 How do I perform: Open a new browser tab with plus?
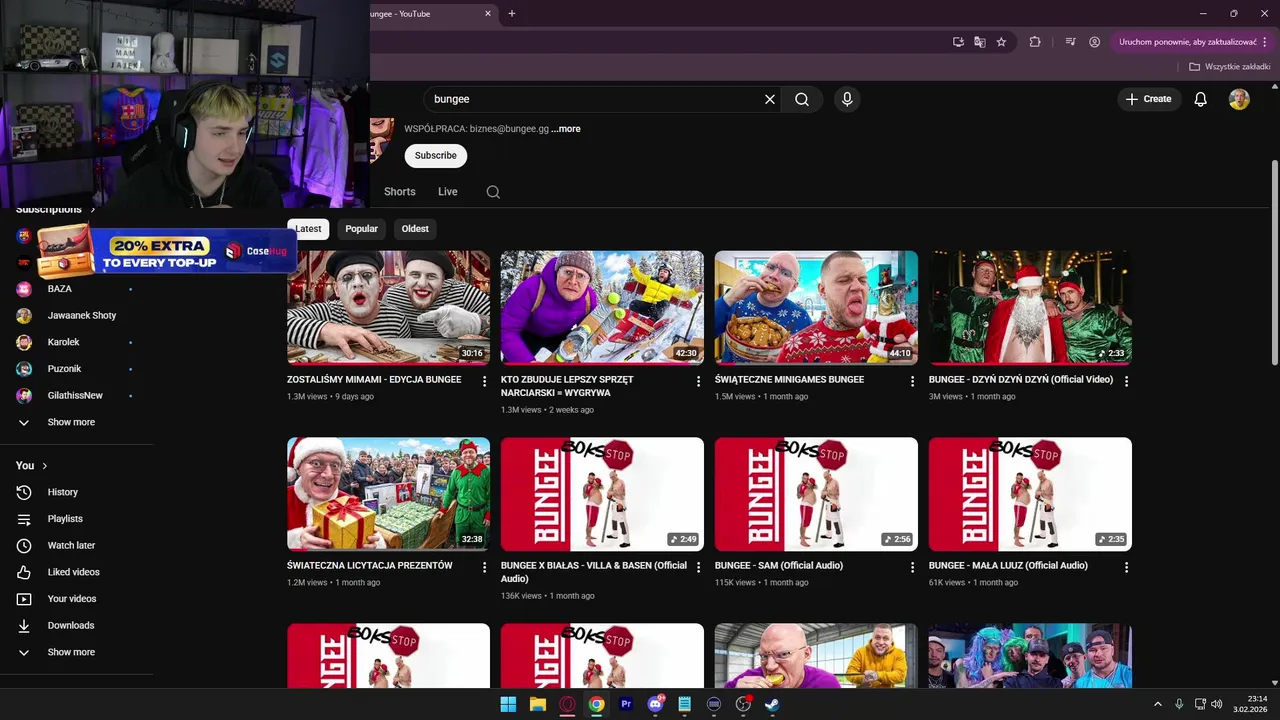click(x=512, y=14)
